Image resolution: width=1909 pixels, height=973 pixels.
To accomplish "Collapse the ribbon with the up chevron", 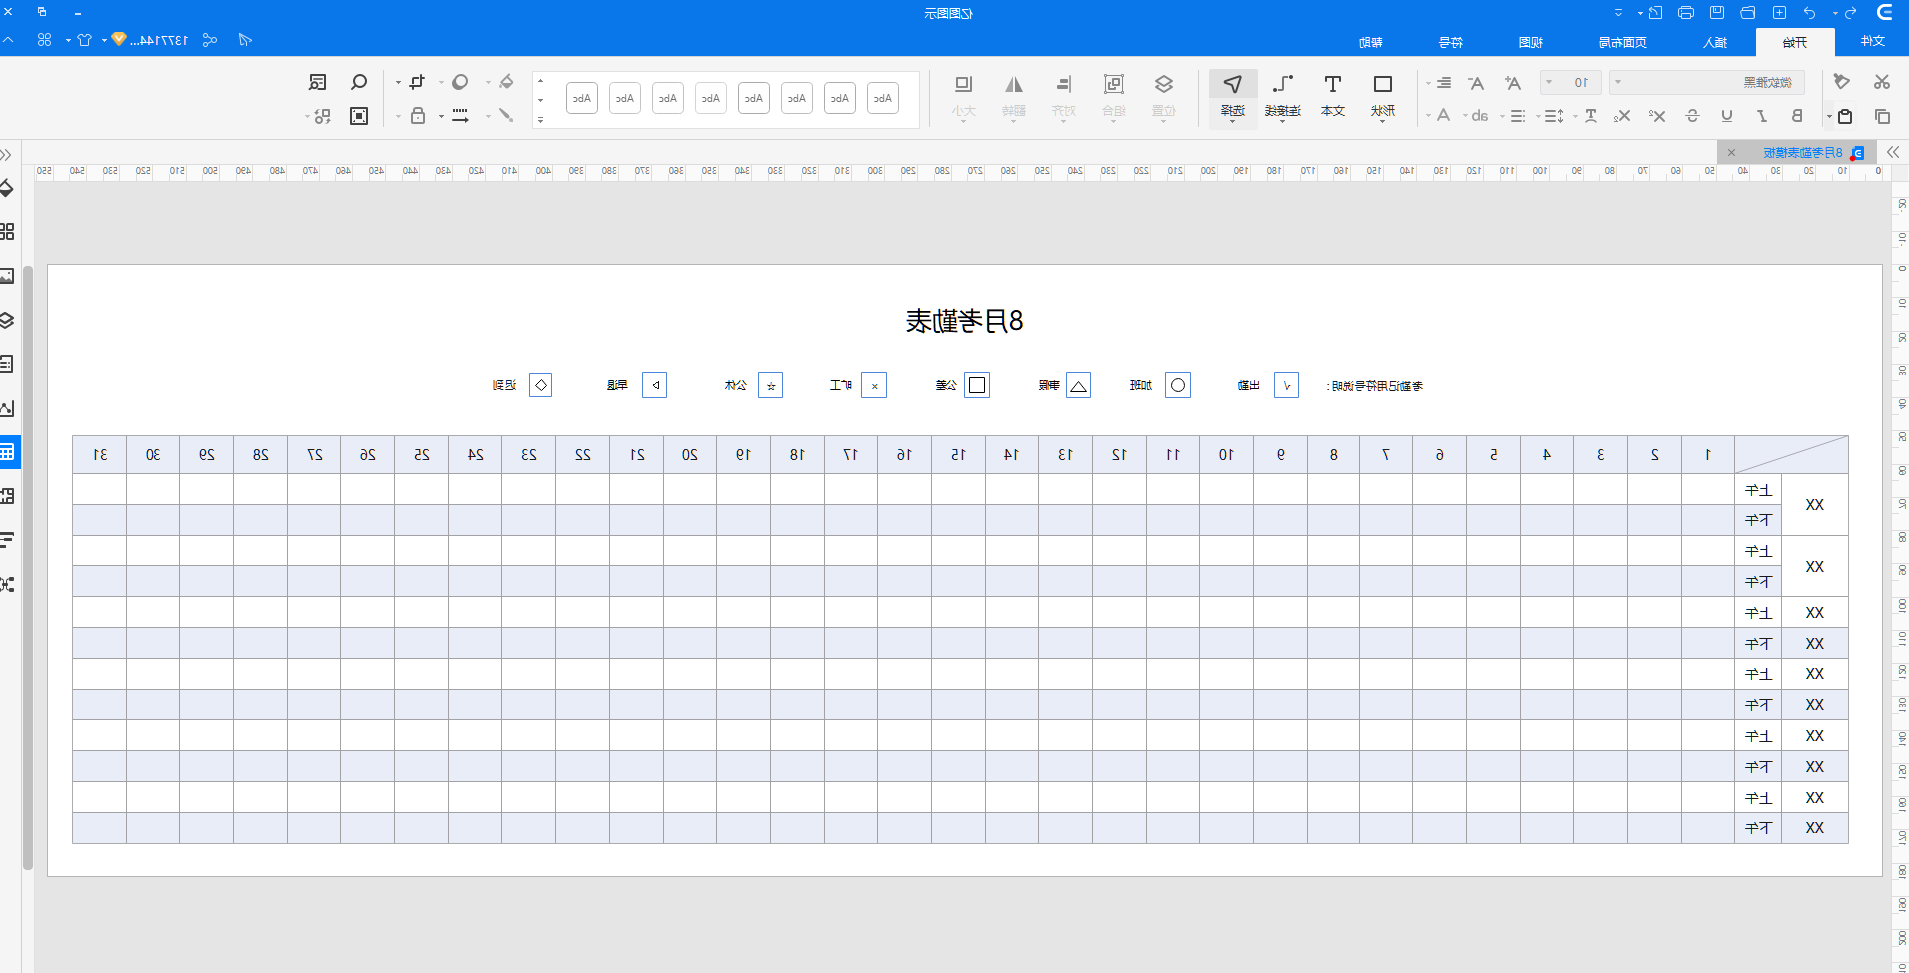I will [9, 40].
